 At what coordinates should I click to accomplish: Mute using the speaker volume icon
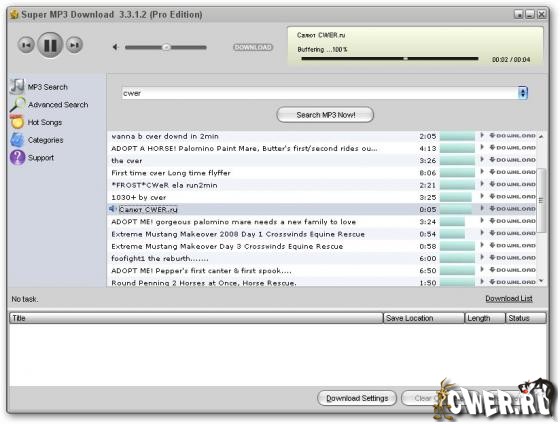tap(115, 47)
